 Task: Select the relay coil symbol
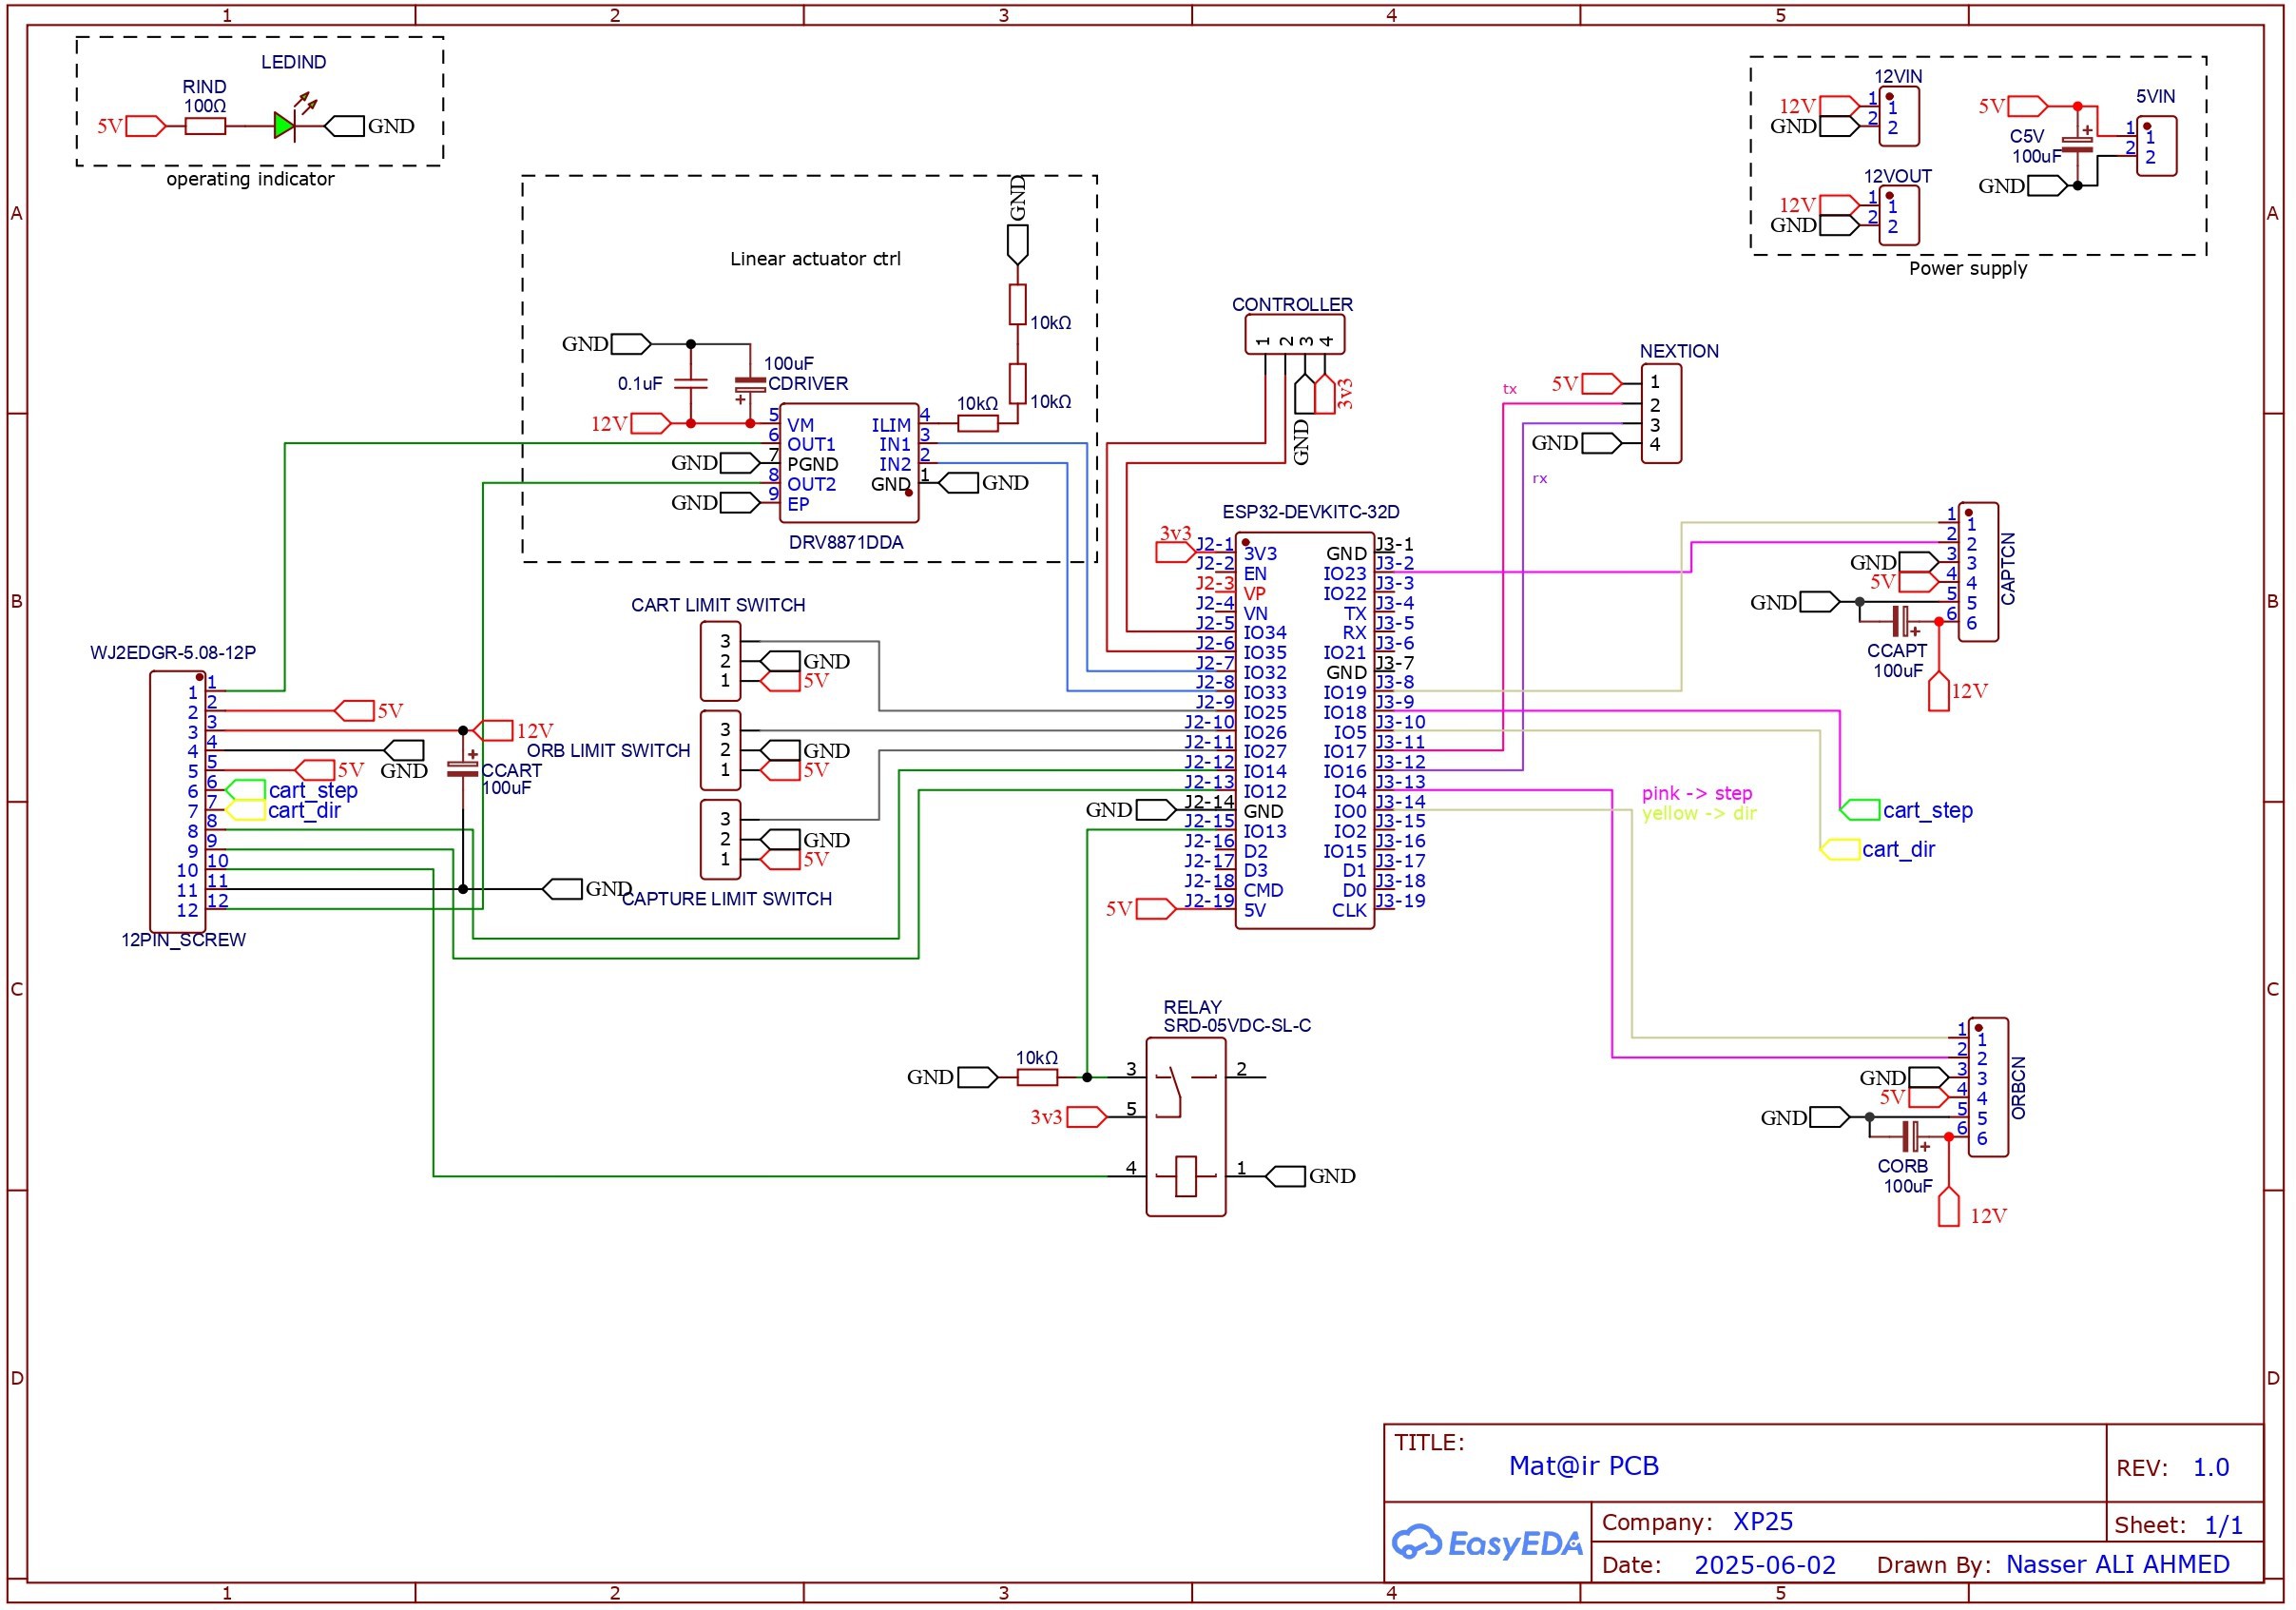[1186, 1176]
